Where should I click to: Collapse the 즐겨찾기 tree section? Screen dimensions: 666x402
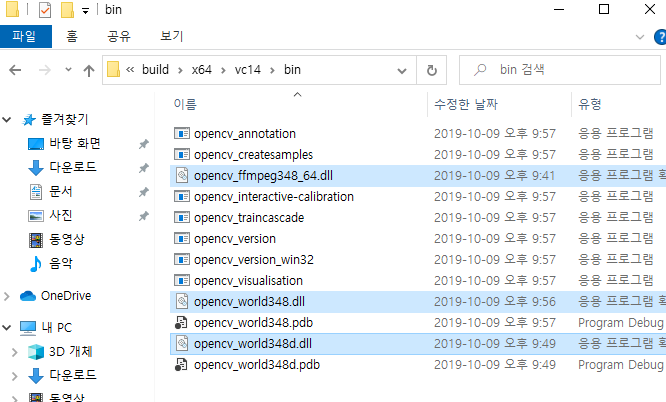[7, 120]
